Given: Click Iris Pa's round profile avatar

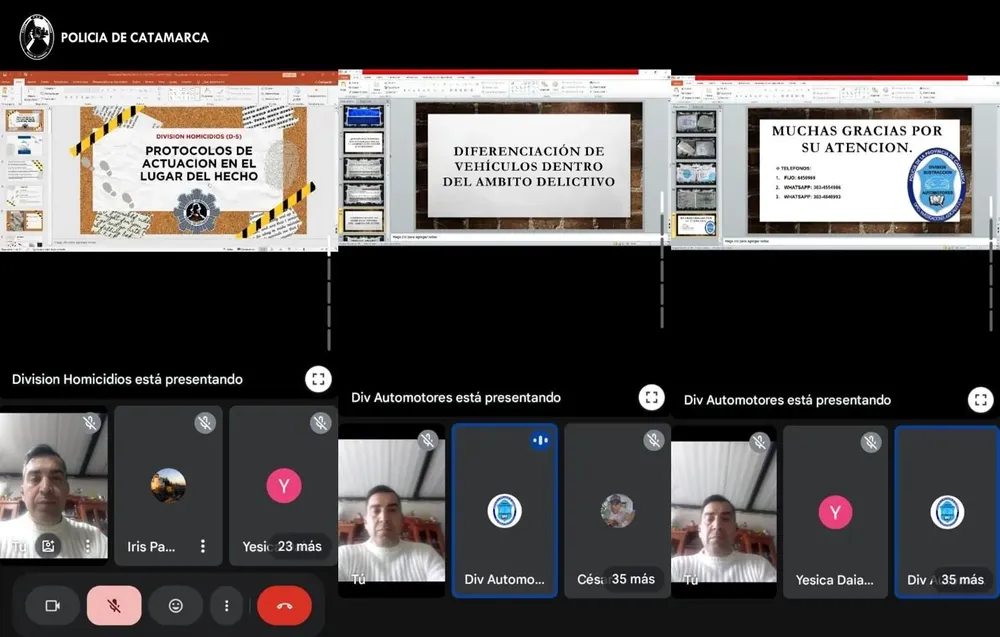Looking at the screenshot, I should 168,486.
